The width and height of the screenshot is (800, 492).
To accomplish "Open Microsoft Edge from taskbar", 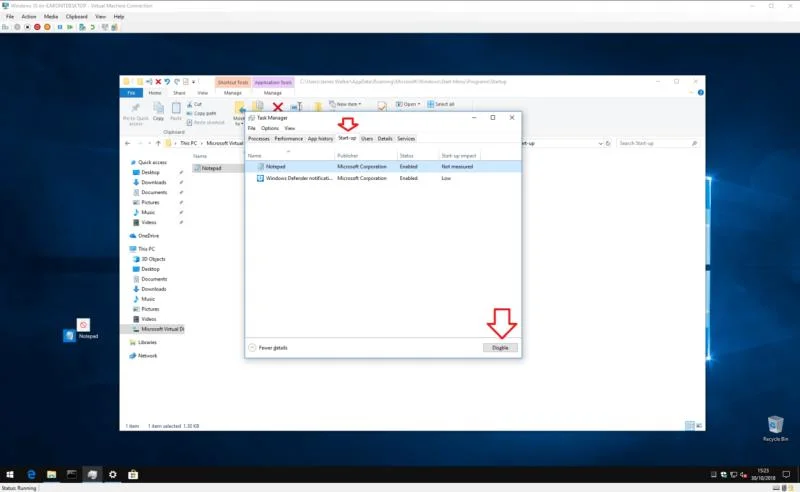I will [x=31, y=475].
